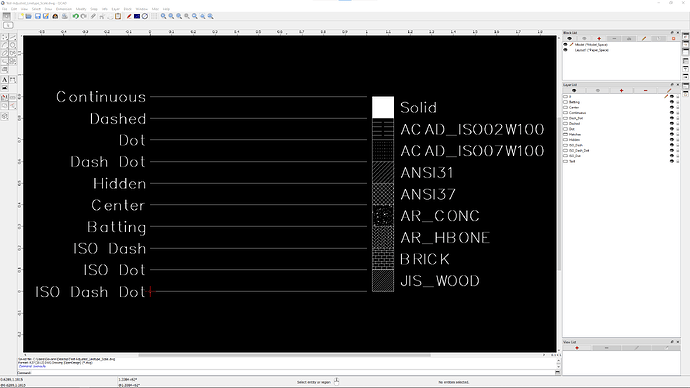Click the first zoom magnifier icon
Screen dimensions: 690x388
pyautogui.click(x=163, y=16)
